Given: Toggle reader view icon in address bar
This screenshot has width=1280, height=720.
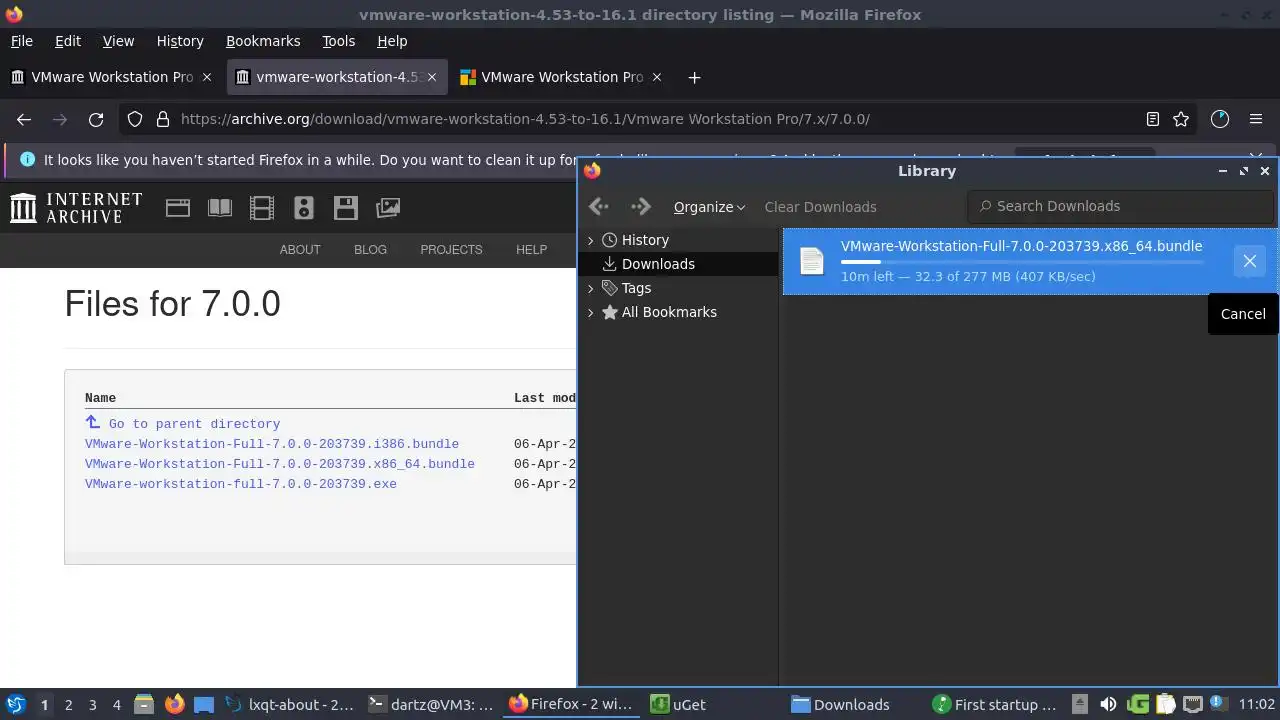Looking at the screenshot, I should 1153,119.
